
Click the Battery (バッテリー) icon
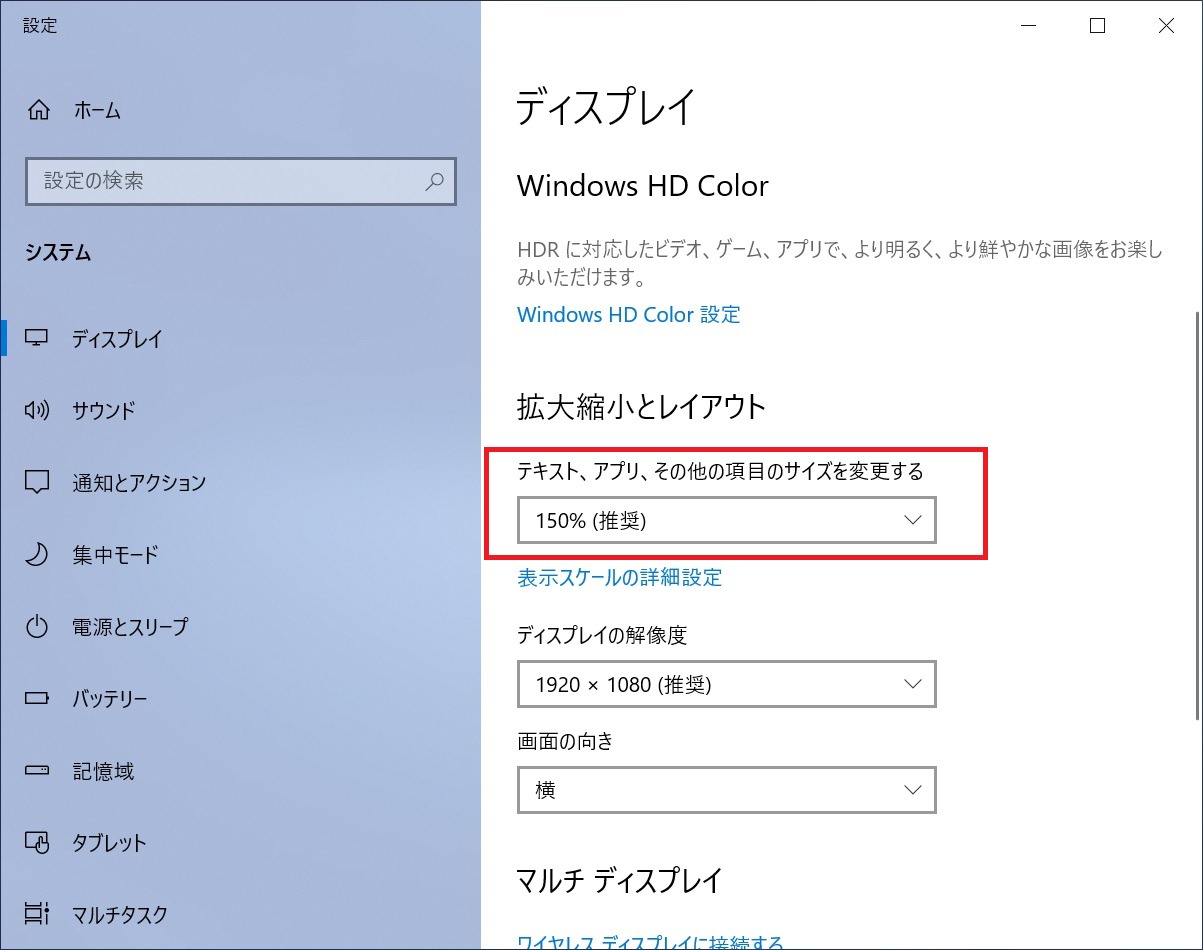click(x=37, y=699)
